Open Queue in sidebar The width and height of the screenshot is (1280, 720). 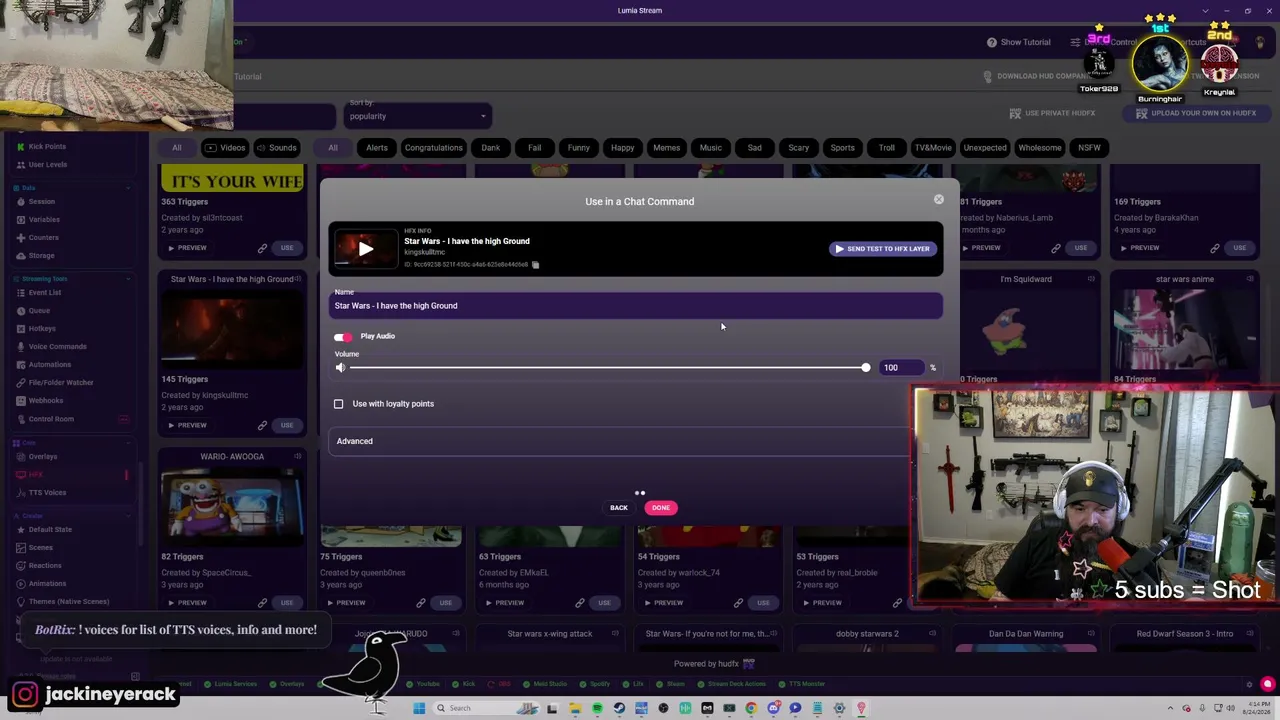(39, 311)
